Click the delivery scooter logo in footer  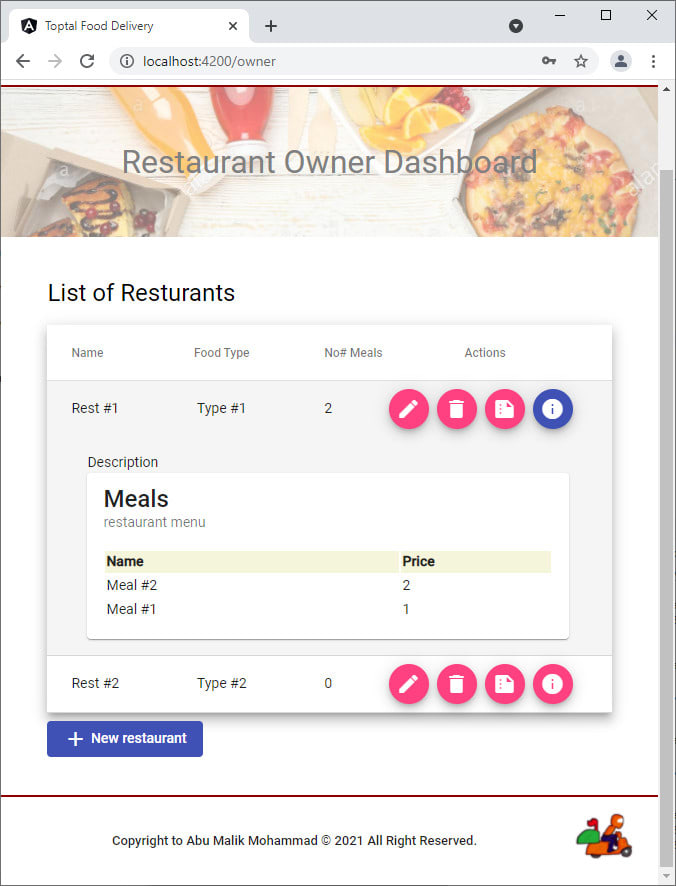(x=604, y=836)
